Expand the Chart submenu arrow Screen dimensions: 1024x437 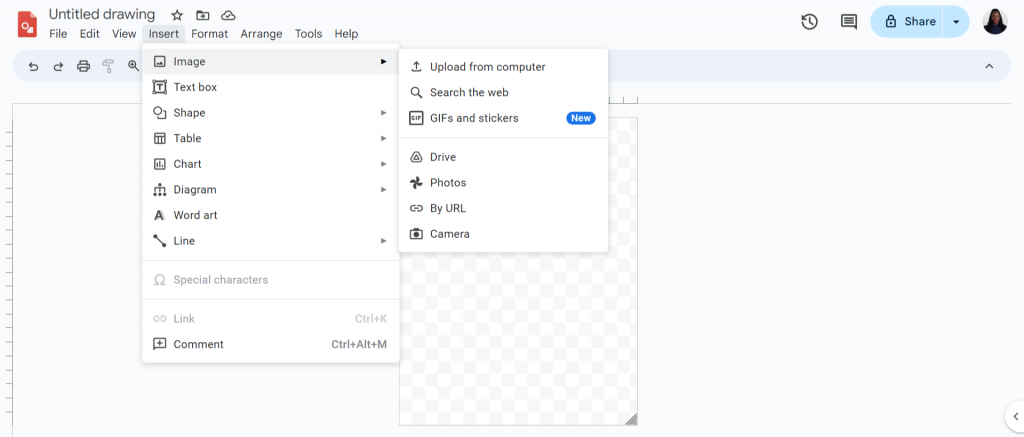(384, 164)
